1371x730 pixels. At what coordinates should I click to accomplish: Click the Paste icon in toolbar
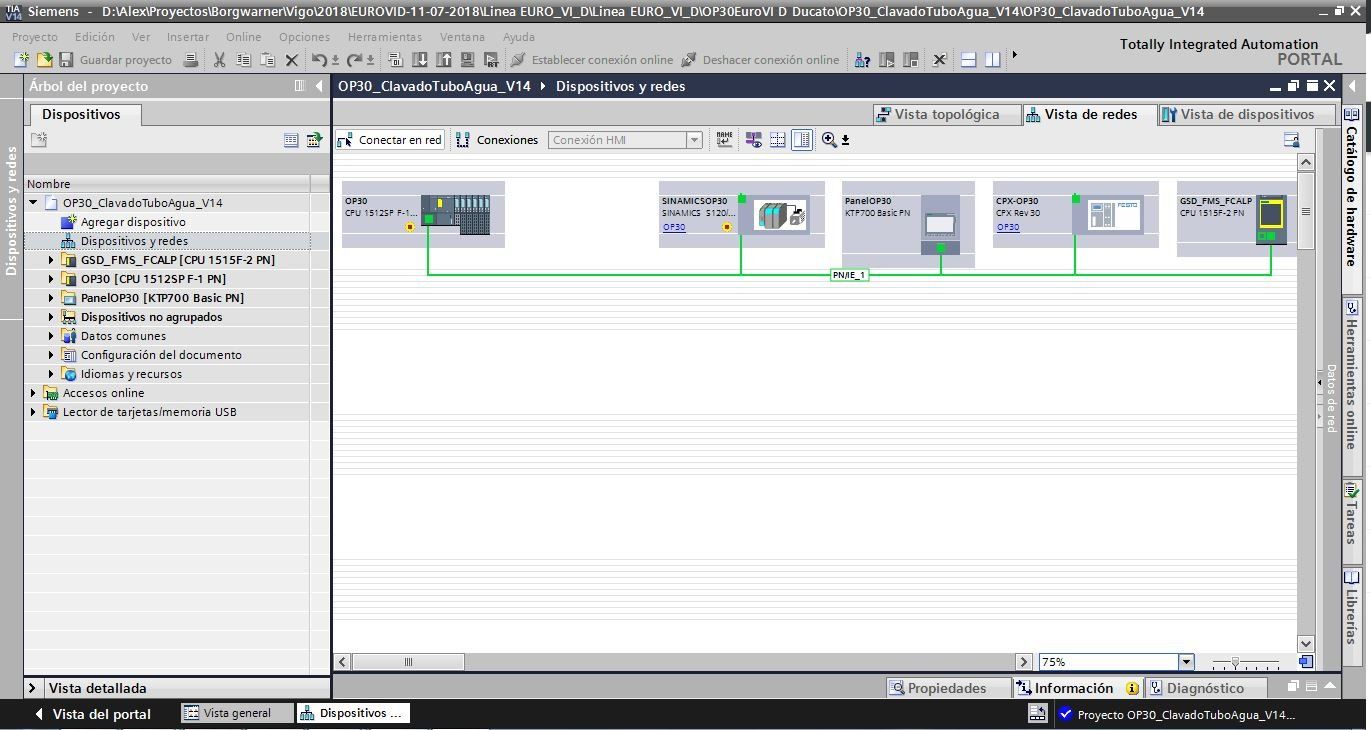coord(267,60)
